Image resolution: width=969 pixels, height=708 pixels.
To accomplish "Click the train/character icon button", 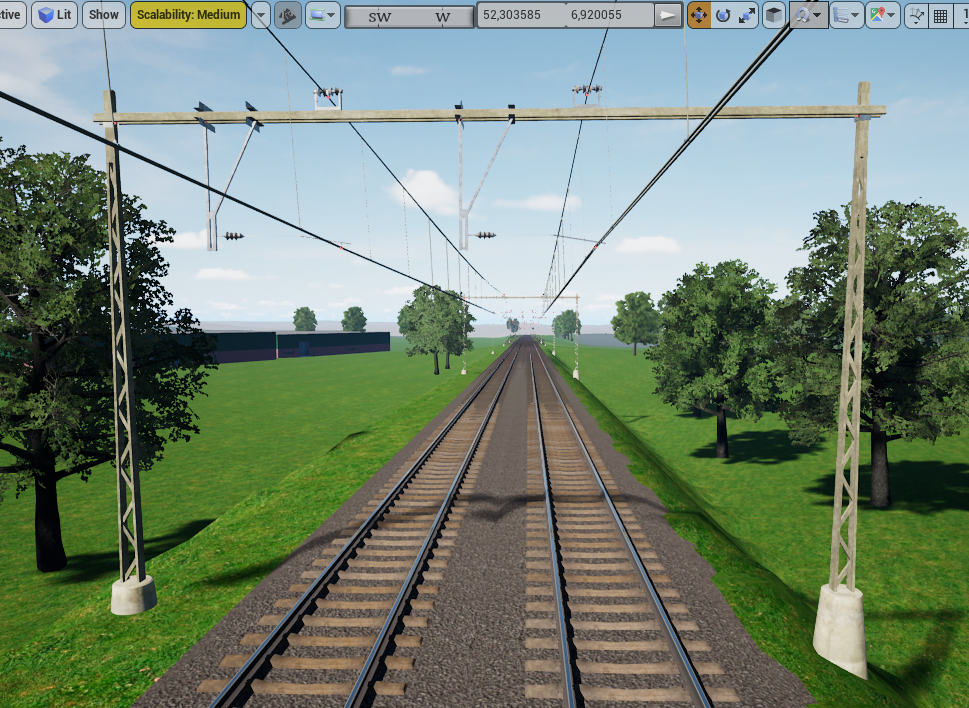I will (288, 15).
